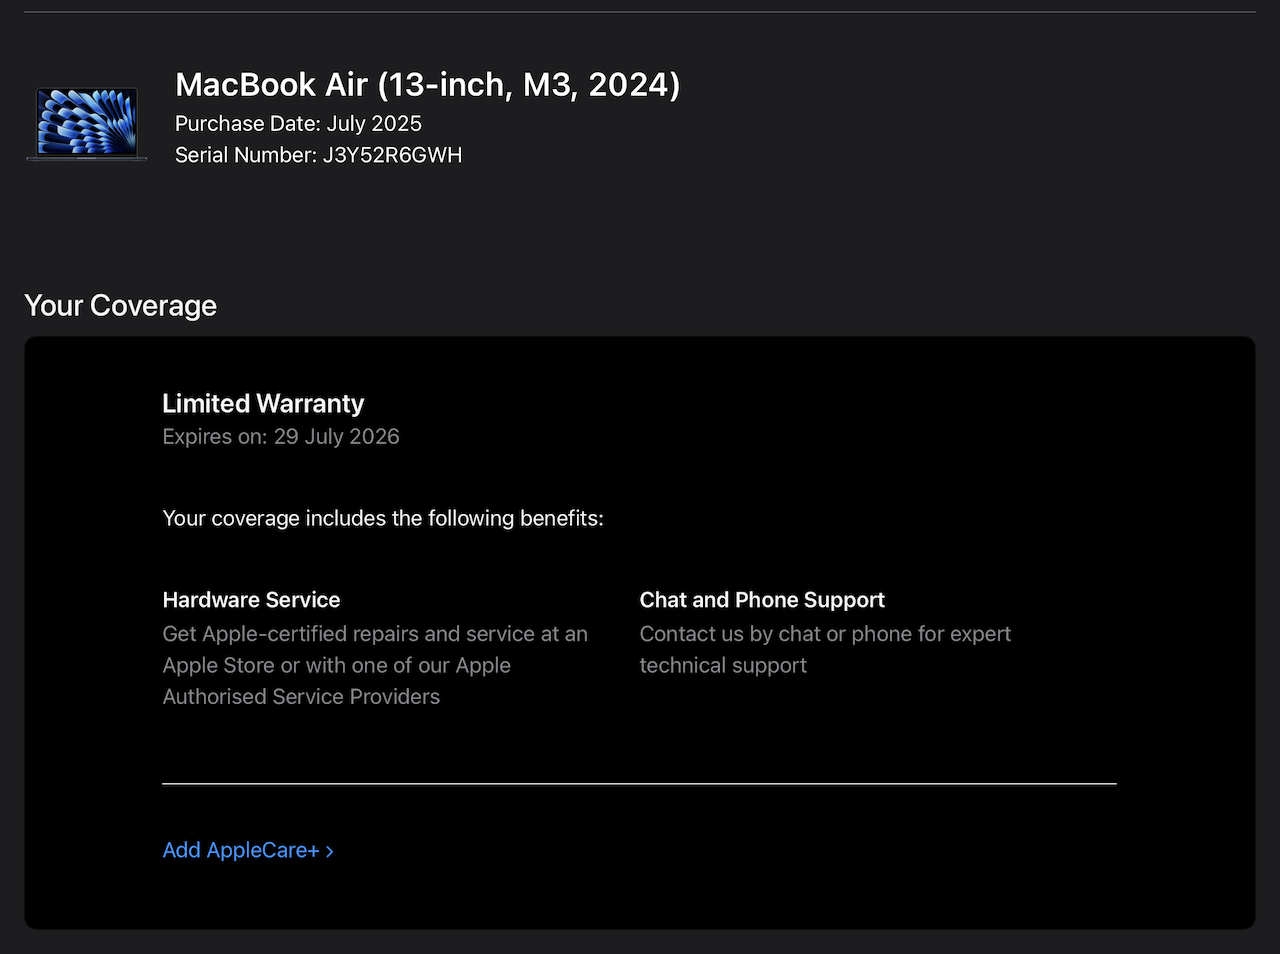The image size is (1280, 954).
Task: Click the 'Contact us by chat or phone' description
Action: coord(825,650)
